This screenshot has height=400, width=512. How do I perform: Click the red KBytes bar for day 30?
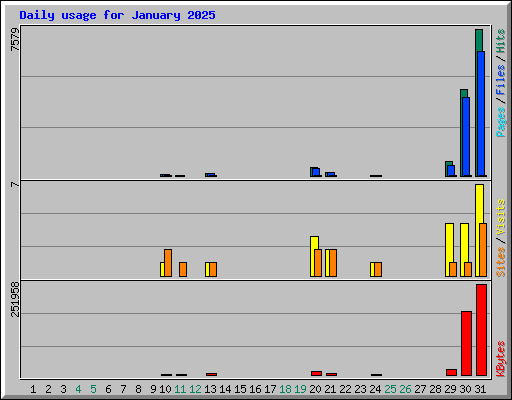point(466,343)
